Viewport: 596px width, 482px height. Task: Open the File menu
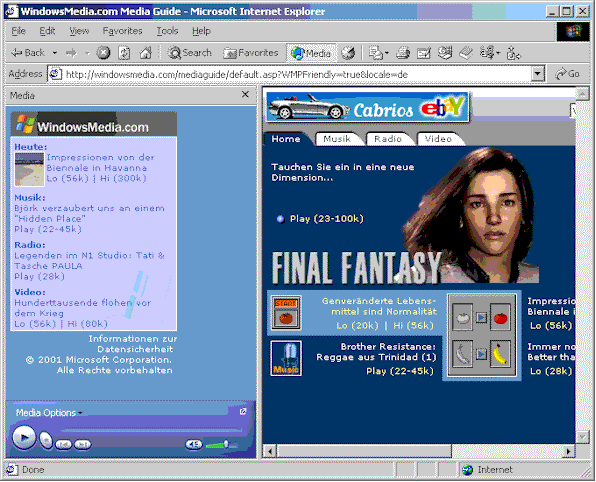click(x=18, y=31)
